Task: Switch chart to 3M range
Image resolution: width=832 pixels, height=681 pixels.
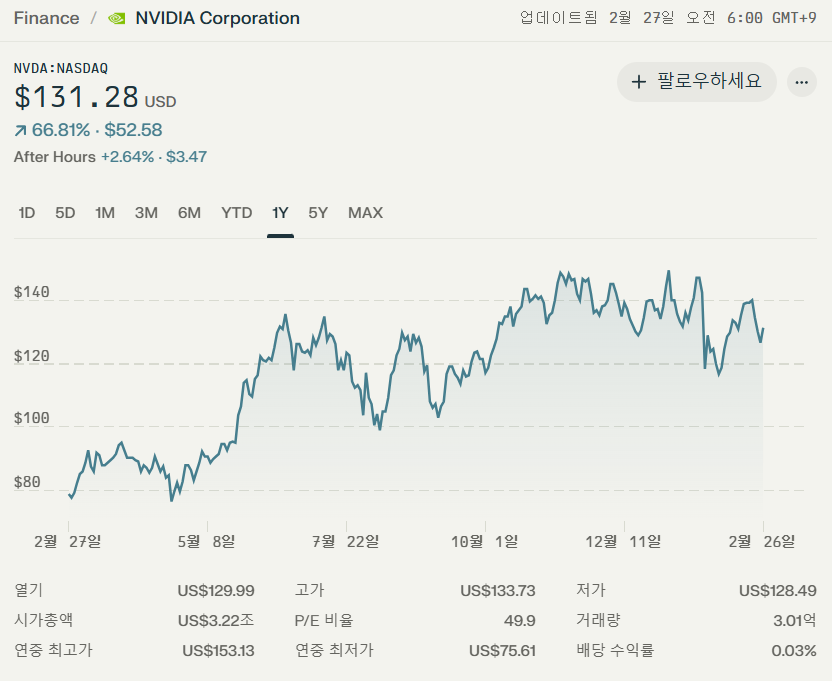Action: [146, 213]
